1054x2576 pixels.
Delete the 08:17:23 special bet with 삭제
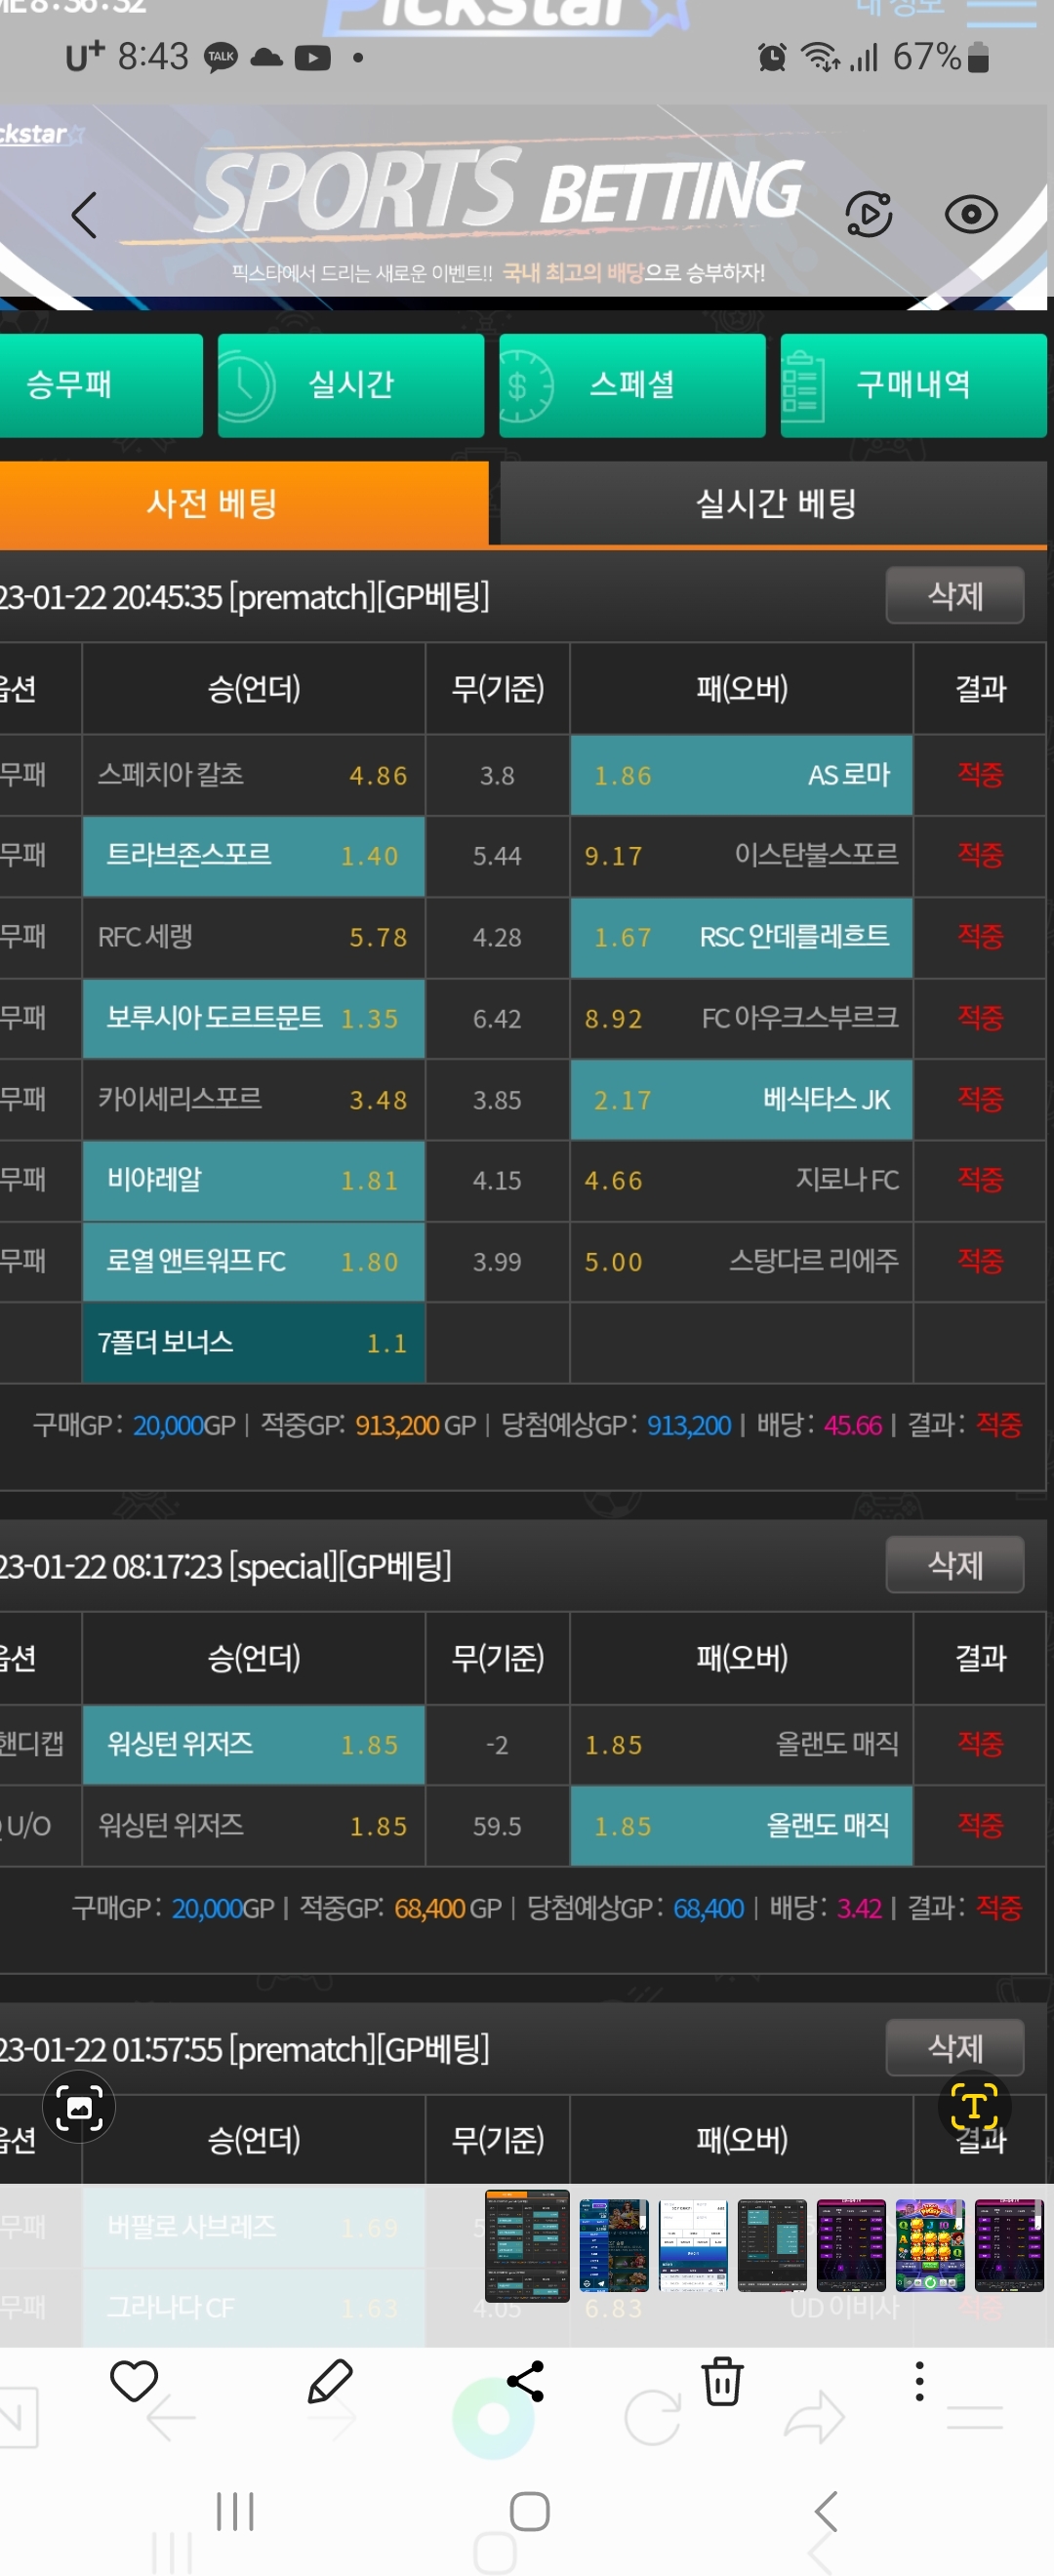pyautogui.click(x=955, y=1565)
